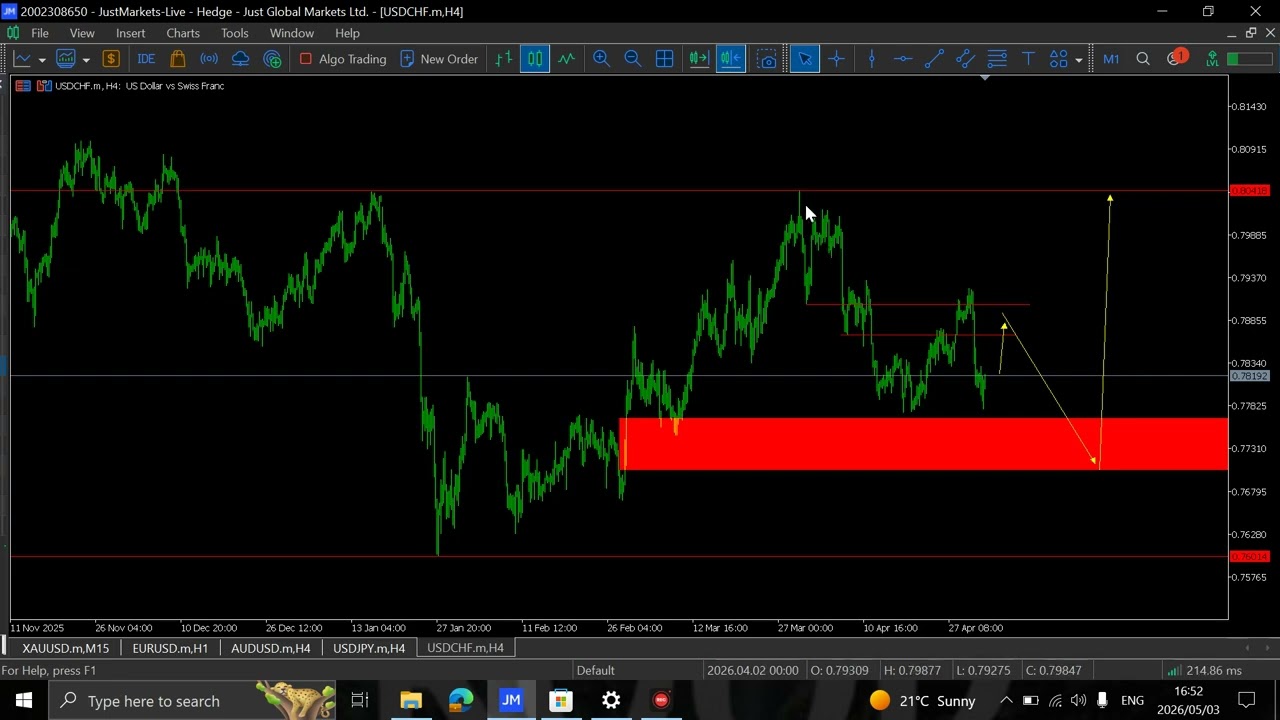
Task: Switch to AUDUSD.m,H4 chart tab
Action: tap(270, 648)
